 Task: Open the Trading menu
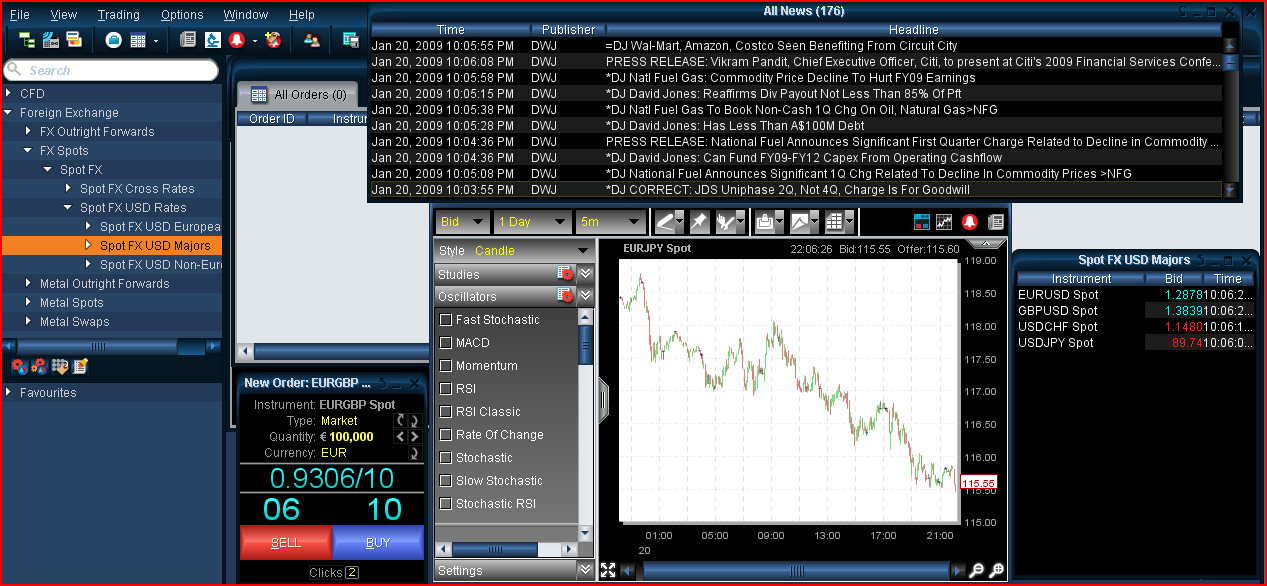[x=118, y=15]
